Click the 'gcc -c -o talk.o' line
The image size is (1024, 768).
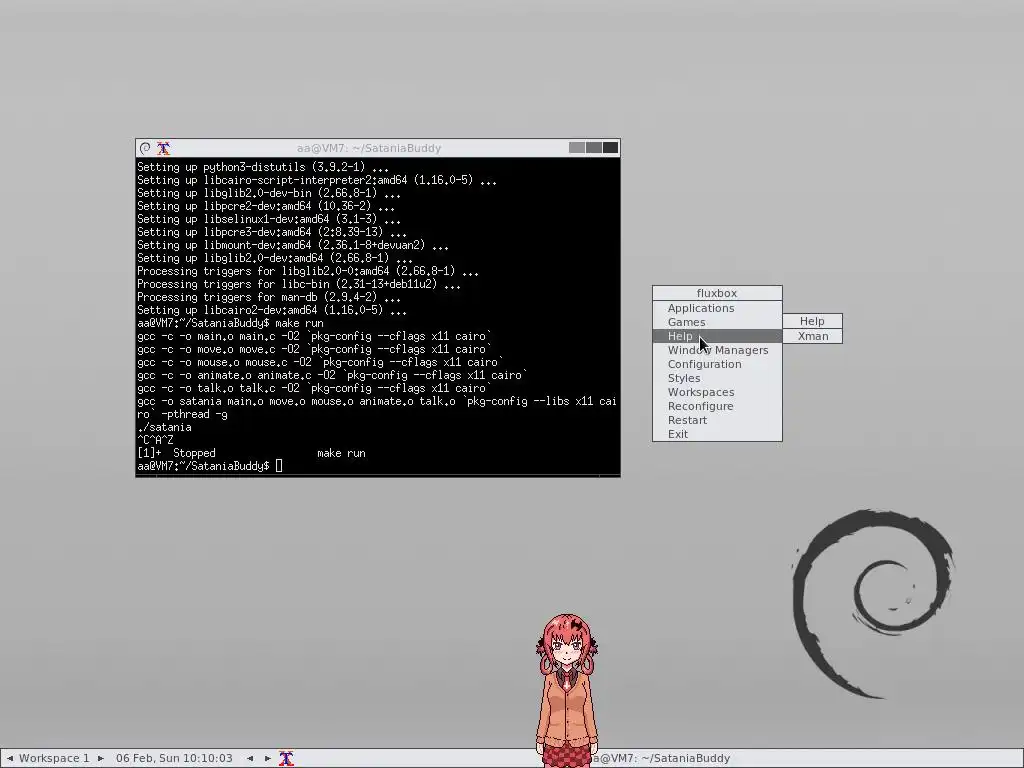coord(314,388)
